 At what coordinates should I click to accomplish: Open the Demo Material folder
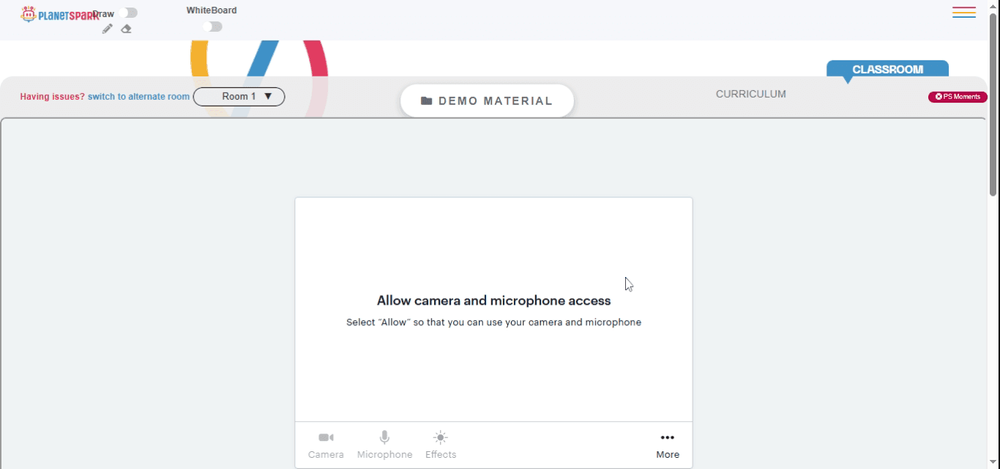click(487, 101)
